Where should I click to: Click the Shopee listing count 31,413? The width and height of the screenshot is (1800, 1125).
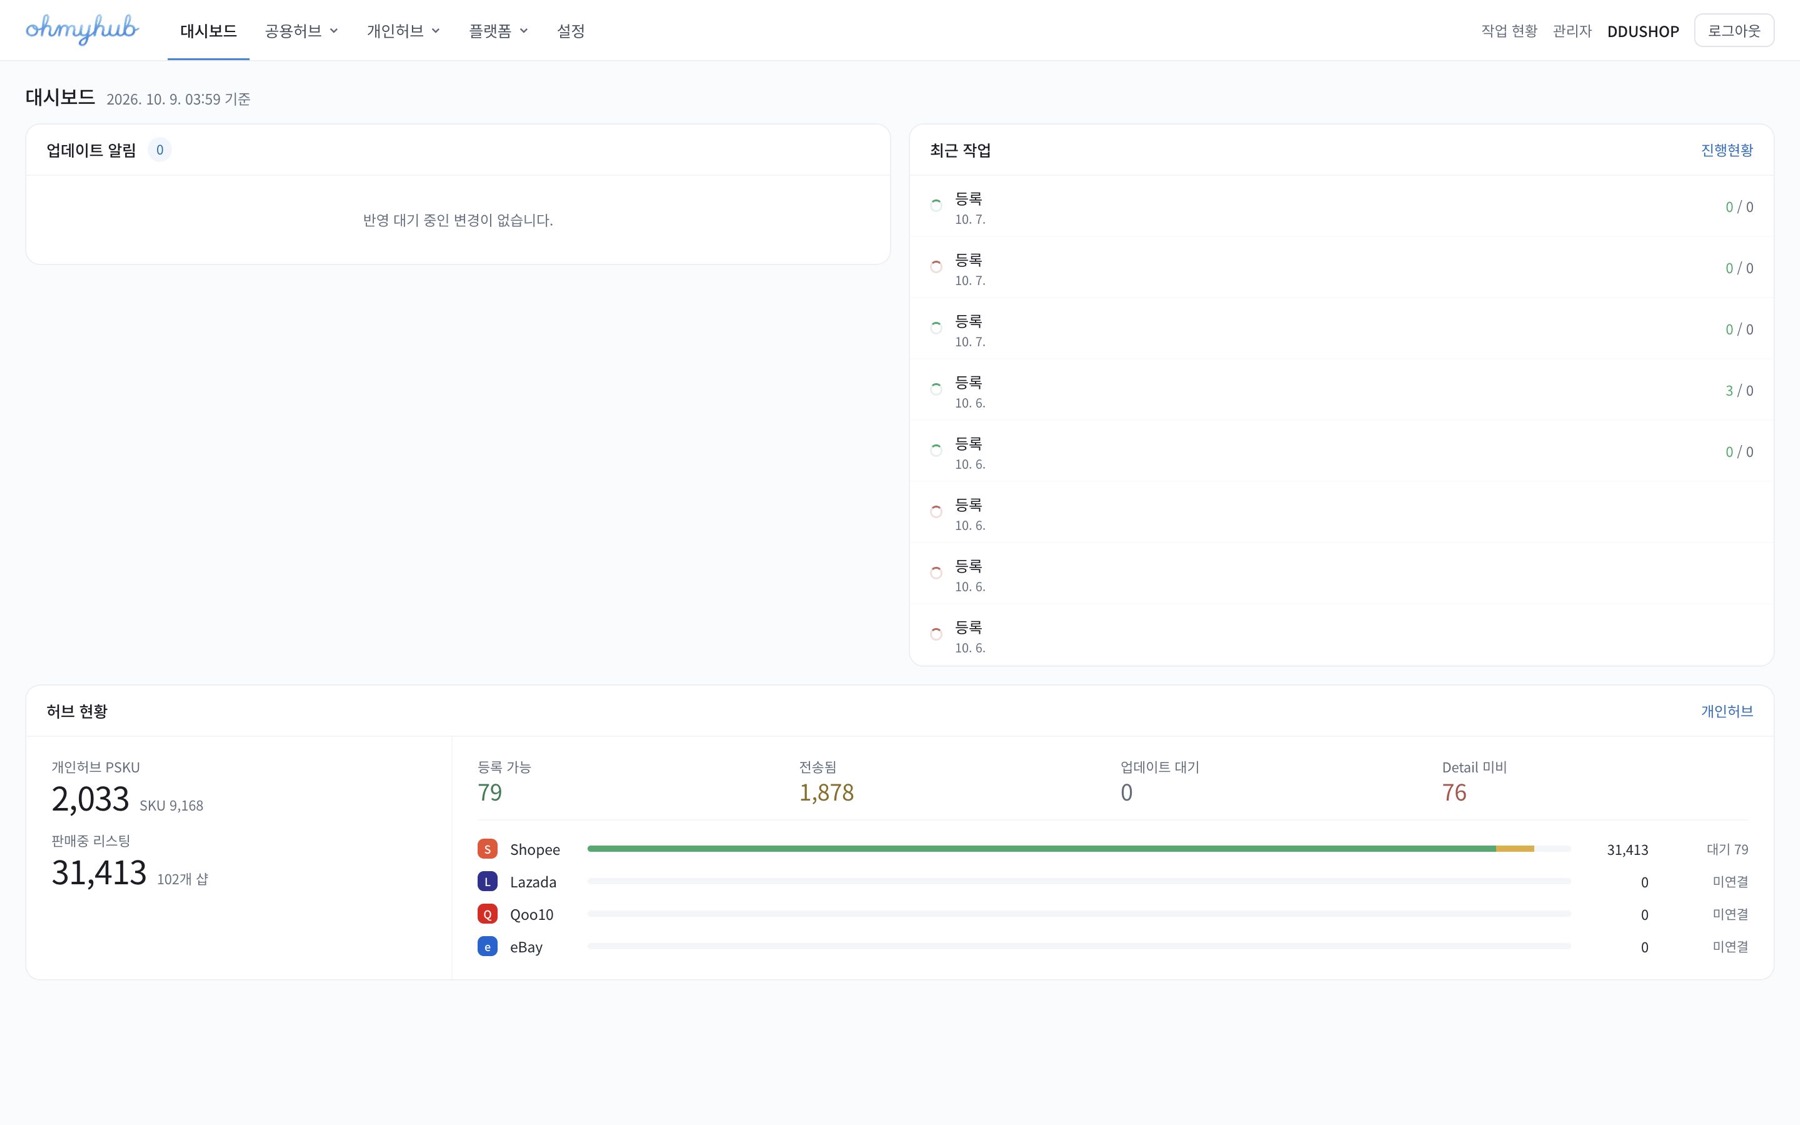tap(1627, 850)
